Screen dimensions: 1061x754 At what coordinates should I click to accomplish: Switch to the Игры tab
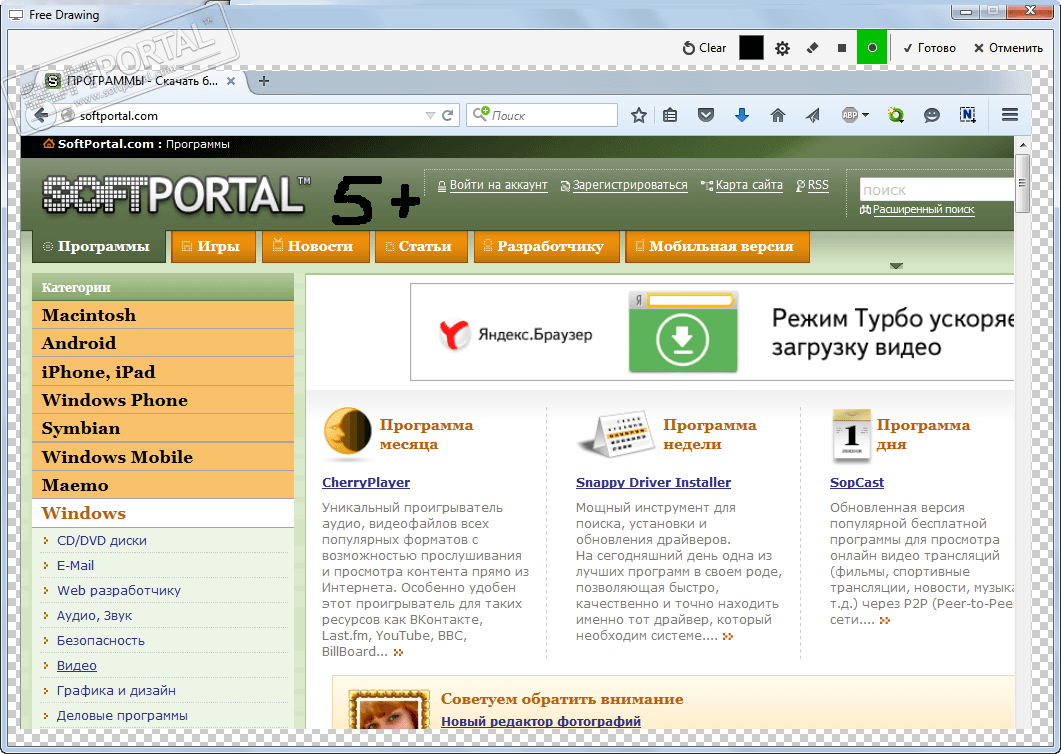pos(214,246)
